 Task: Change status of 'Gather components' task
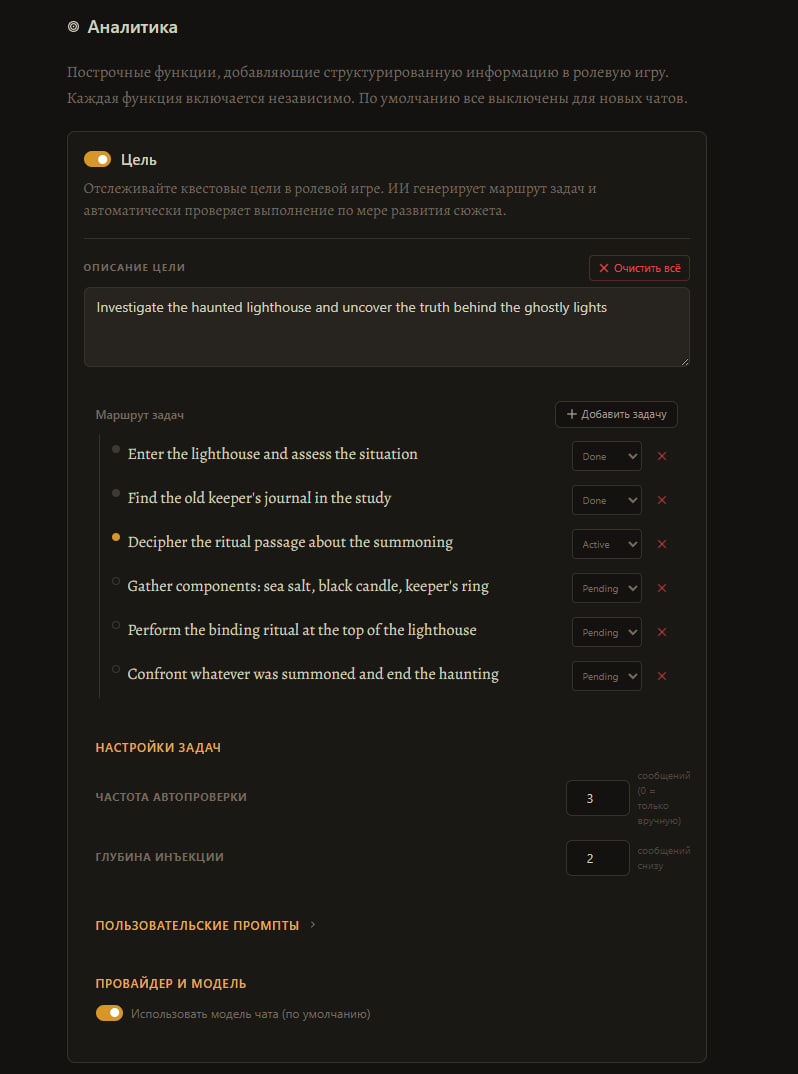pyautogui.click(x=607, y=588)
